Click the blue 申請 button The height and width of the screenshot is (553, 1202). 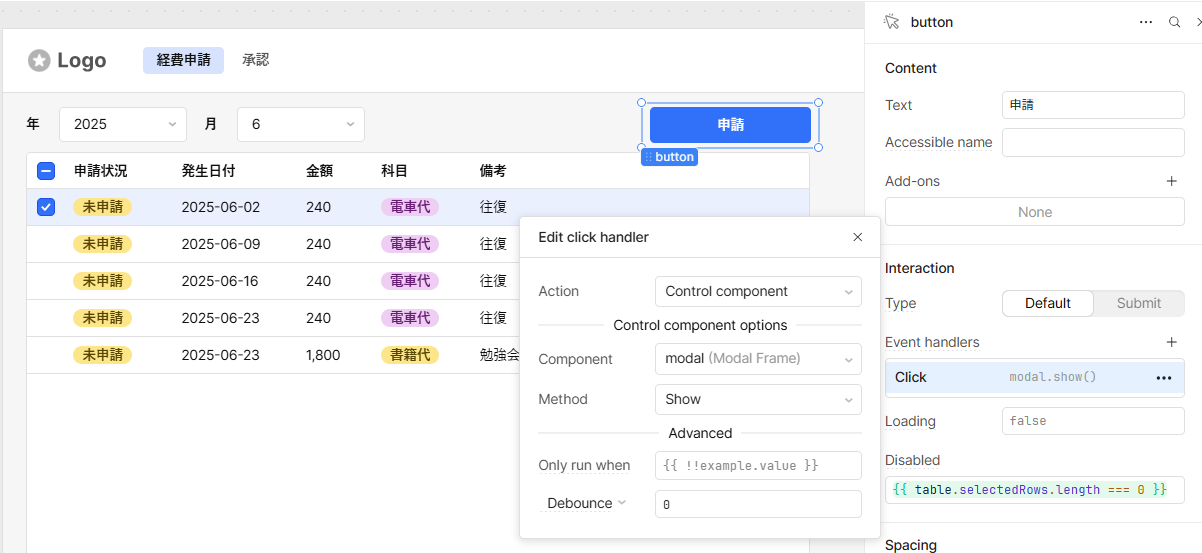730,125
